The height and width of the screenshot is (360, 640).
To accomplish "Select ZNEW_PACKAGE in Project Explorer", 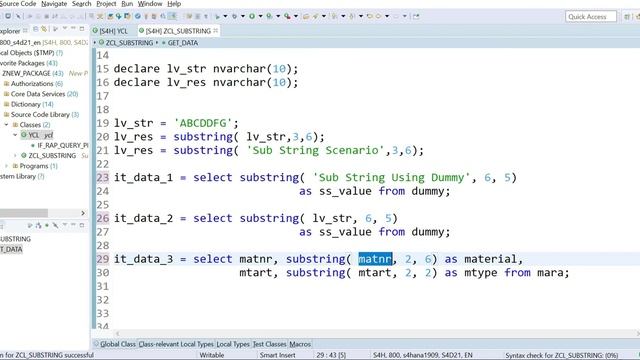I will point(26,73).
